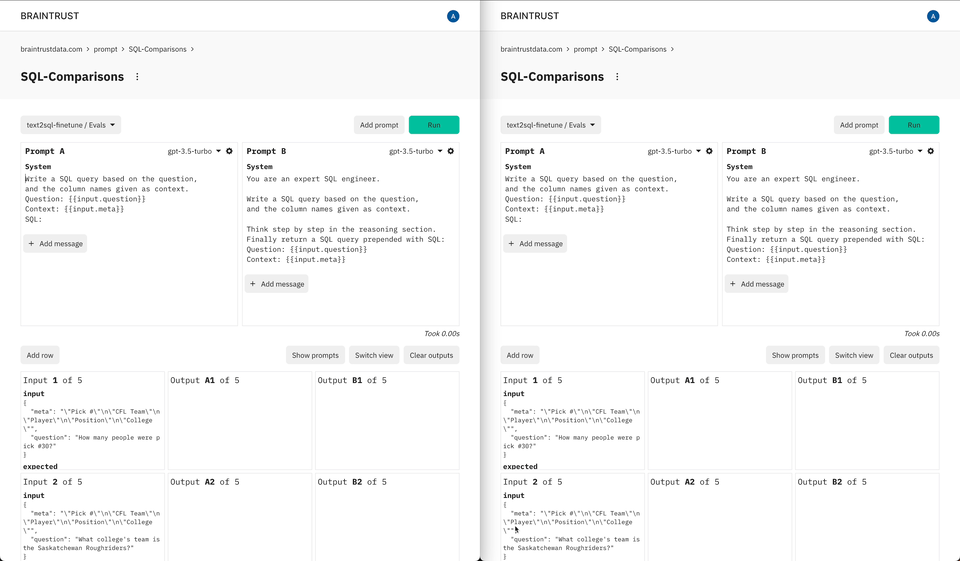Open Prompt A gpt-3.5-turbo model dropdown, left pane

[x=194, y=151]
